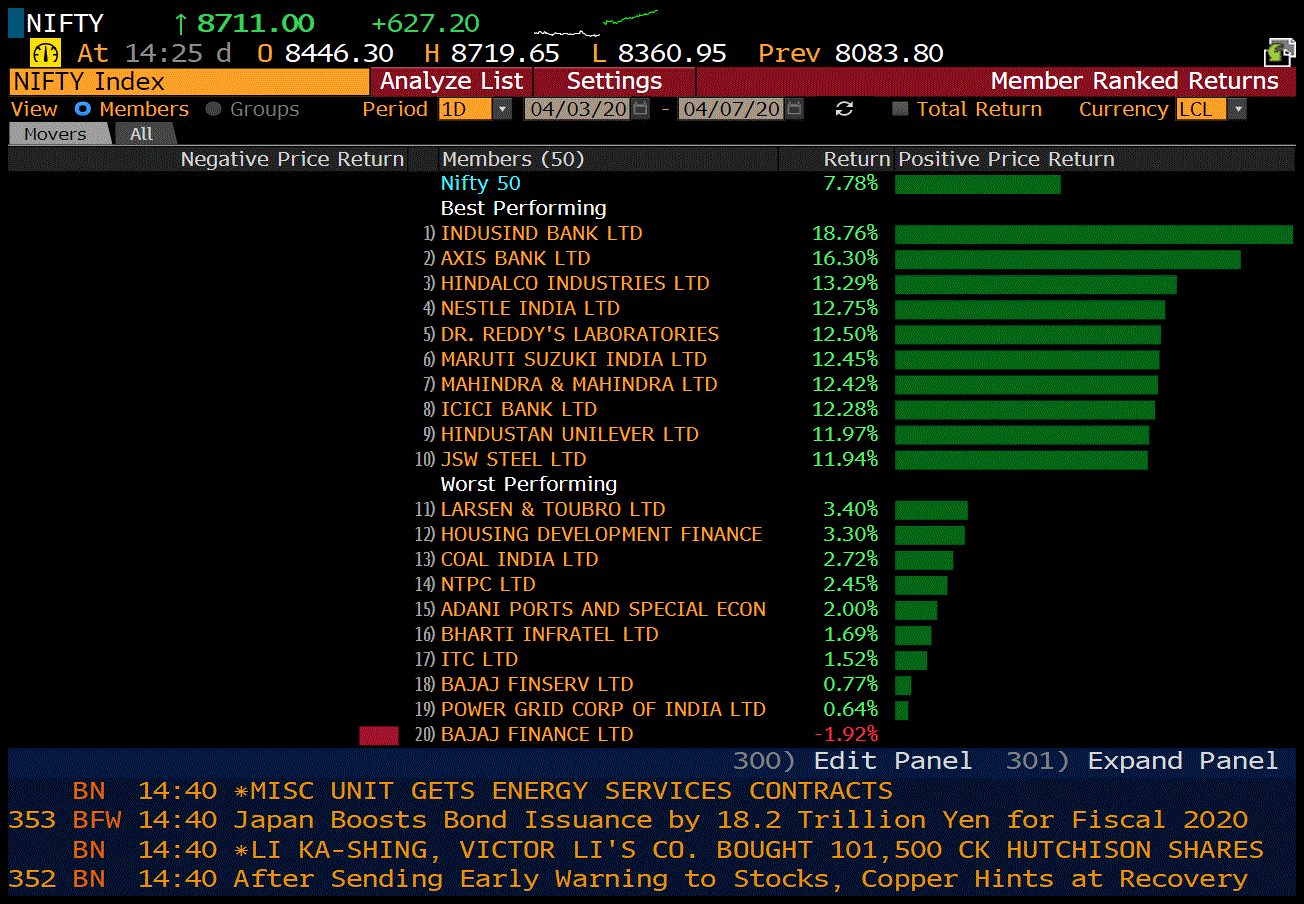
Task: Click the red Bajaj Finance negative return bar
Action: [x=379, y=735]
